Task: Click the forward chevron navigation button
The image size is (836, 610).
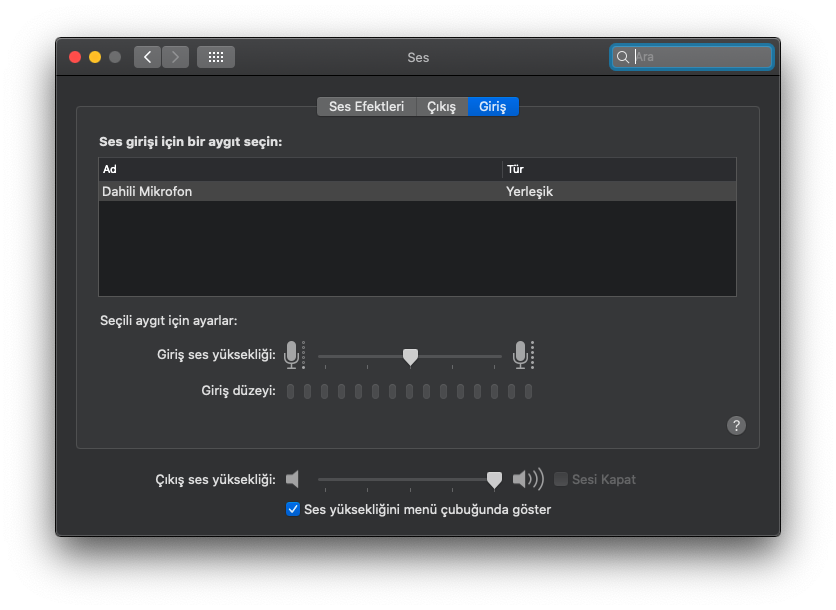Action: (175, 57)
